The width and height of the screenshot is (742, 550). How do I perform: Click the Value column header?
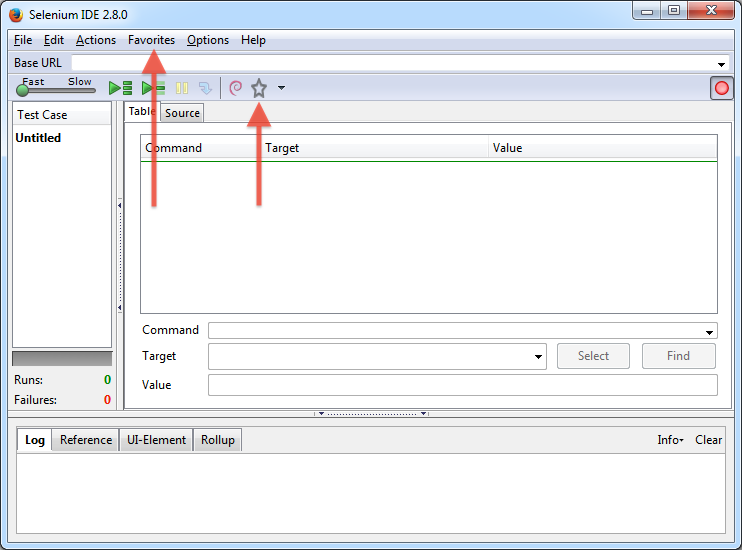click(x=602, y=148)
